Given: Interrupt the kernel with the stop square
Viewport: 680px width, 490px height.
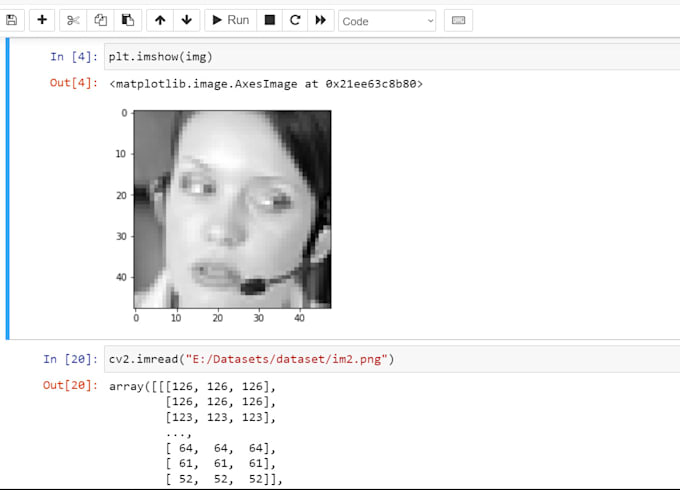Looking at the screenshot, I should (x=270, y=20).
